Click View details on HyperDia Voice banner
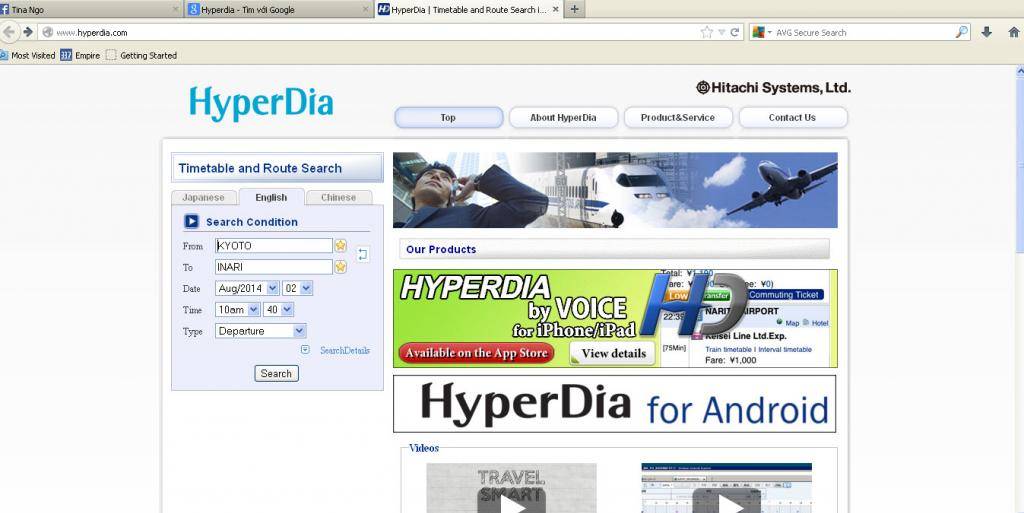Screen dimensions: 1024x513 [613, 353]
